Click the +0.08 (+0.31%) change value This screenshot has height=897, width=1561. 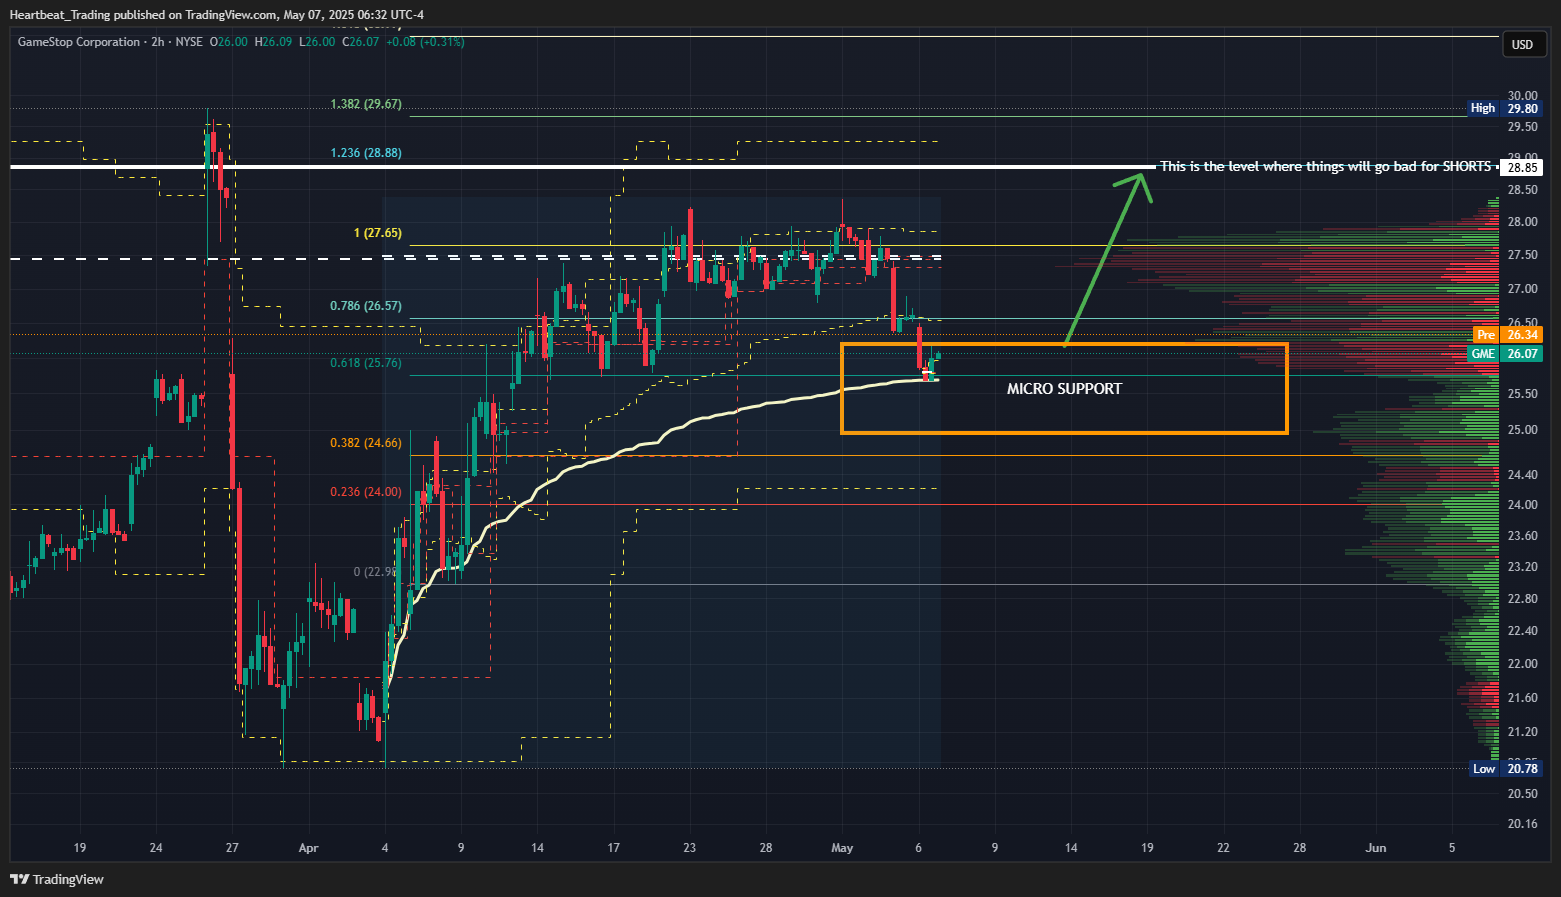pos(425,42)
